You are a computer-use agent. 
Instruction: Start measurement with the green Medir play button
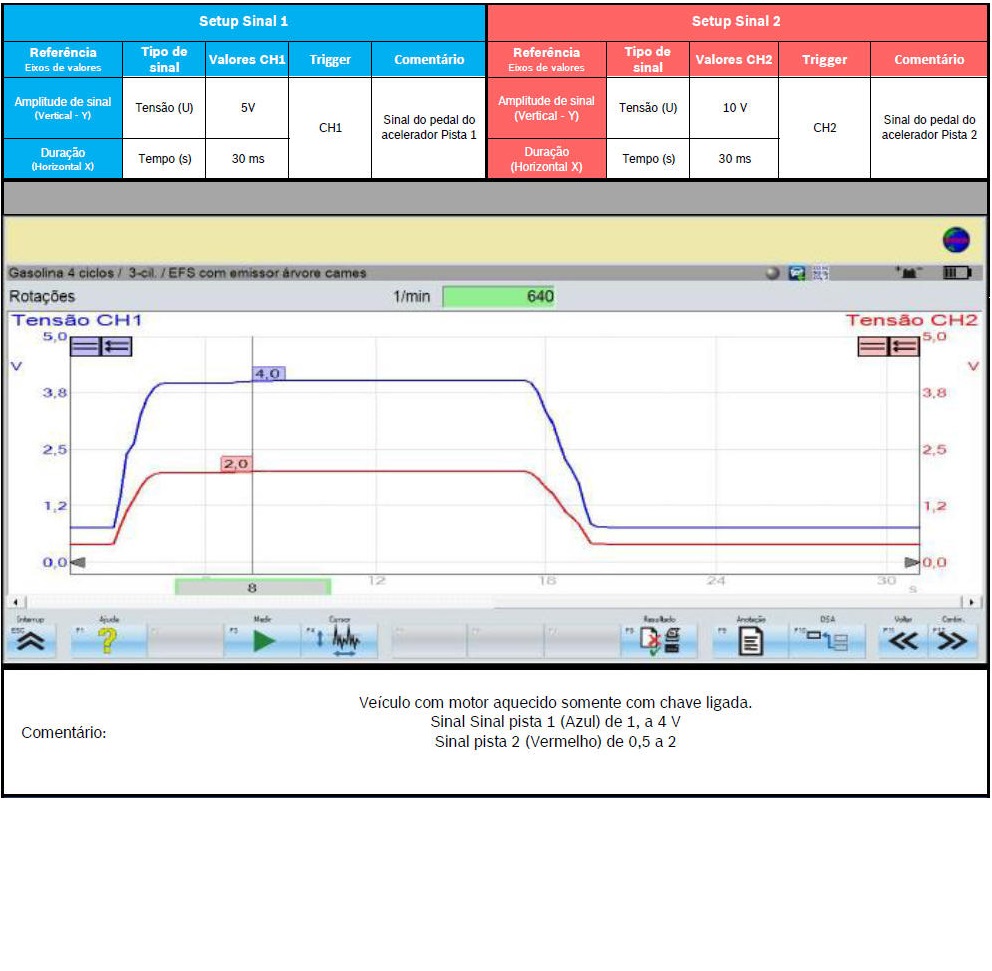coord(263,642)
